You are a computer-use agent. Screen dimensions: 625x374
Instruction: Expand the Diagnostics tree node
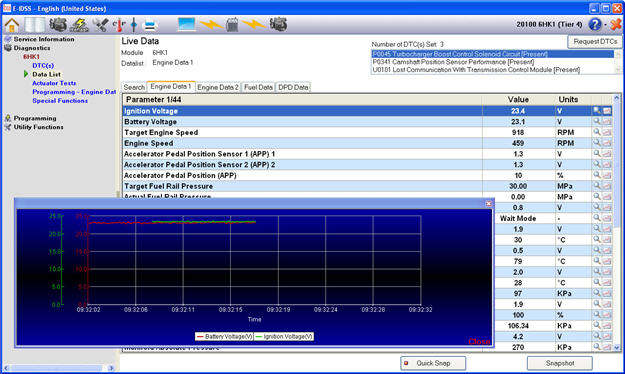tap(32, 48)
